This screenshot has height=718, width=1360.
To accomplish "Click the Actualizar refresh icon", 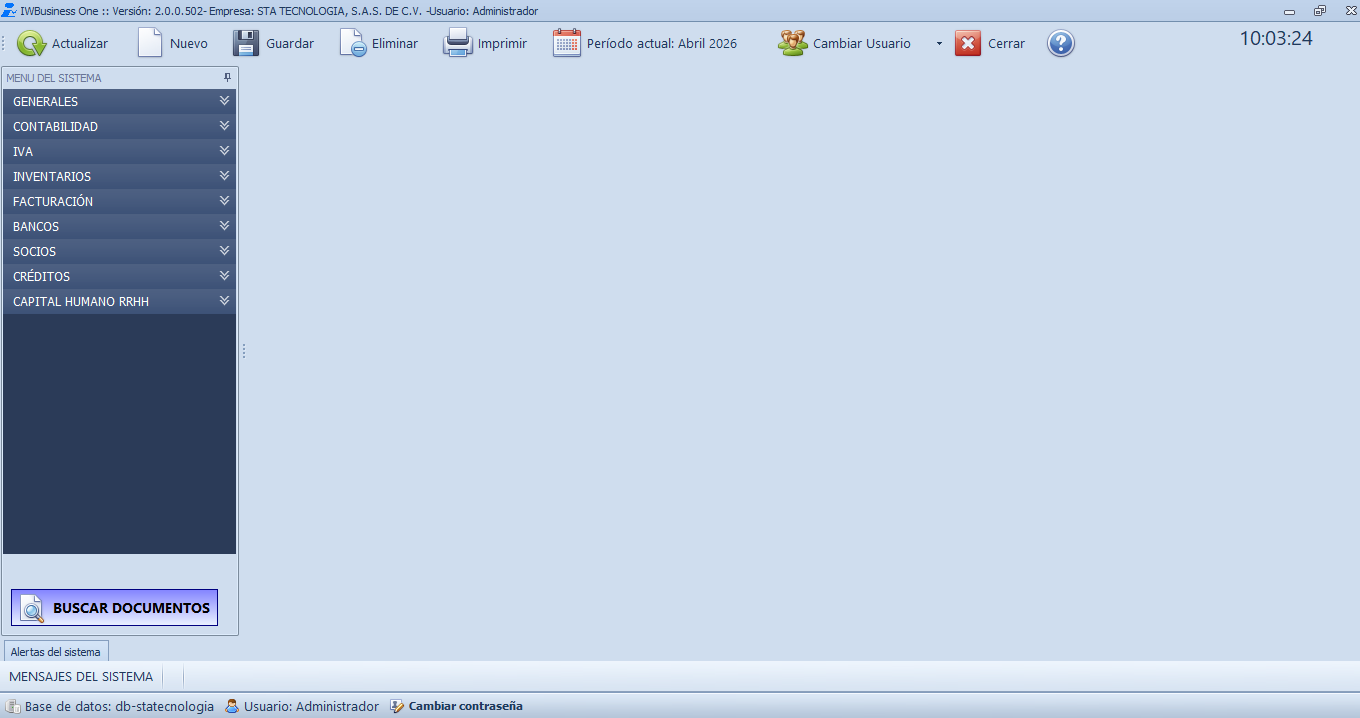I will click(33, 43).
